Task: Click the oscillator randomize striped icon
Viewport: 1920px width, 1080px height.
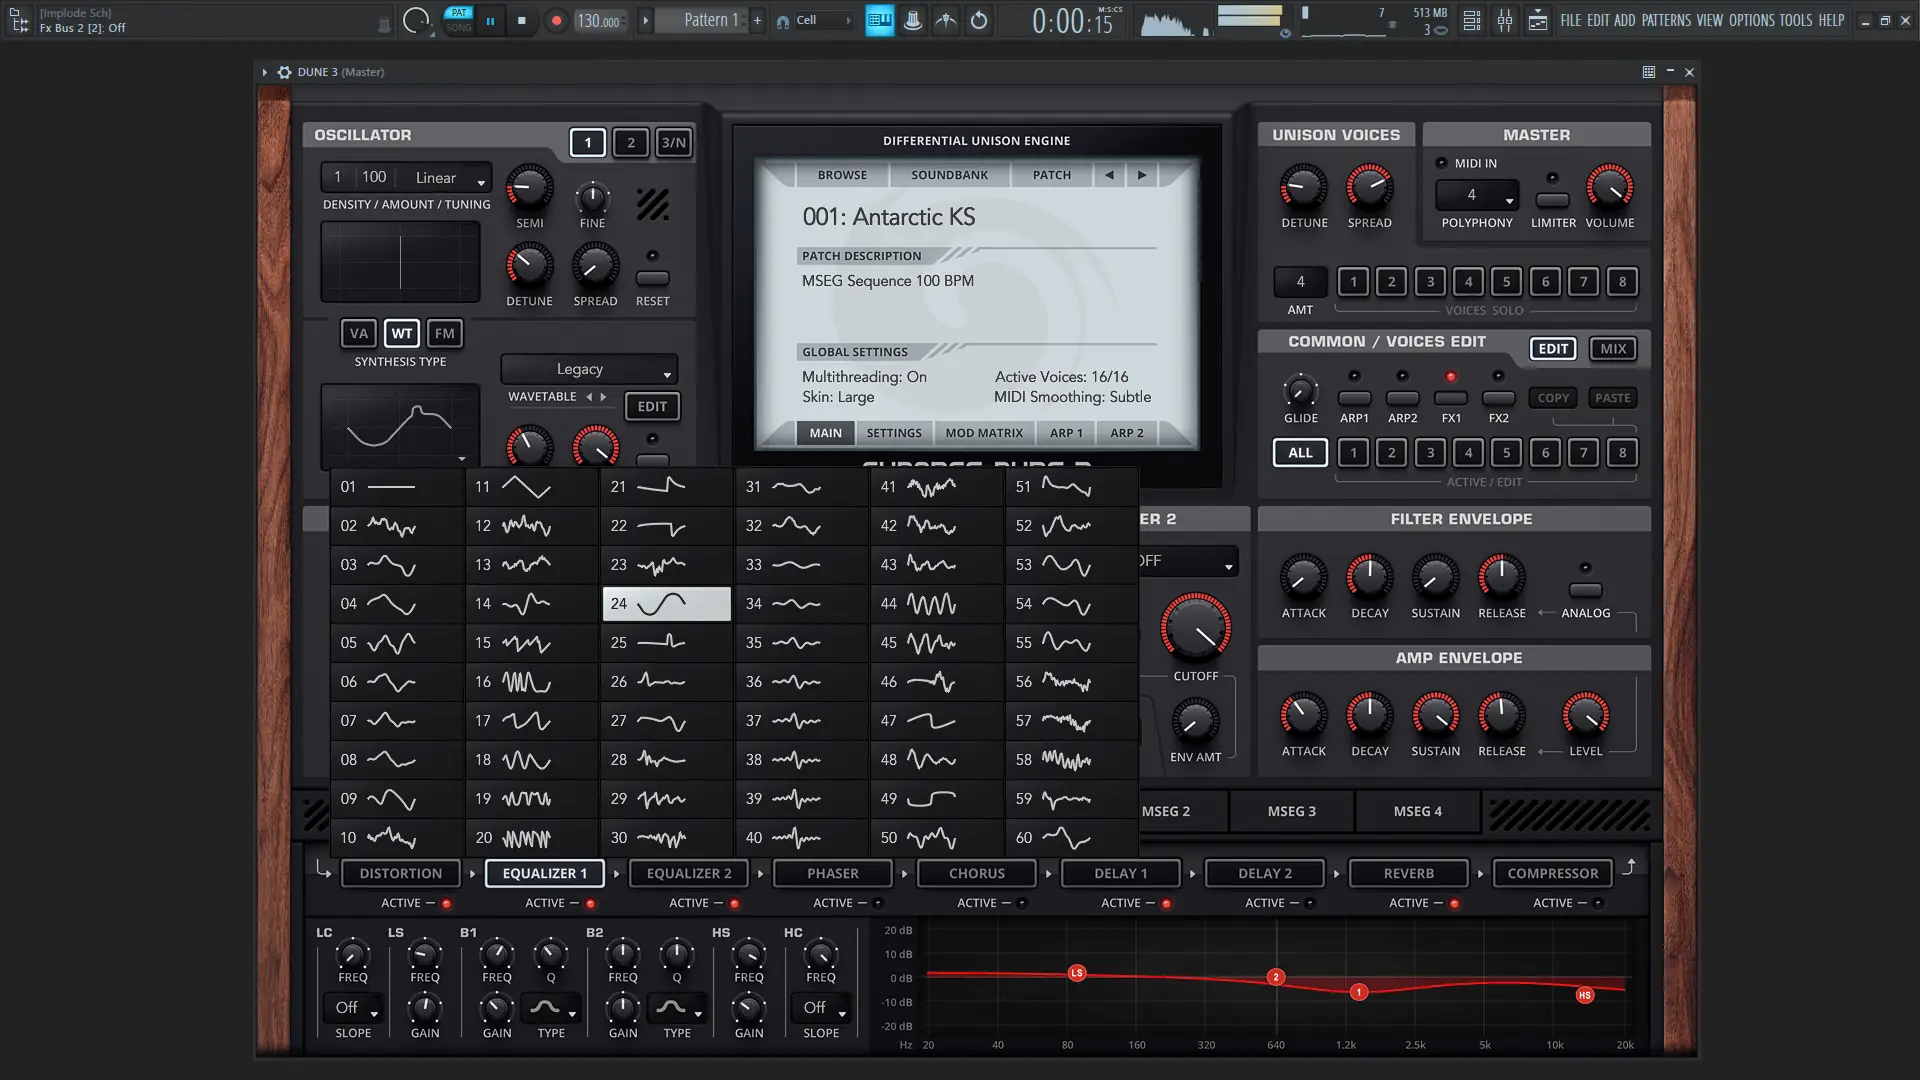Action: 652,205
